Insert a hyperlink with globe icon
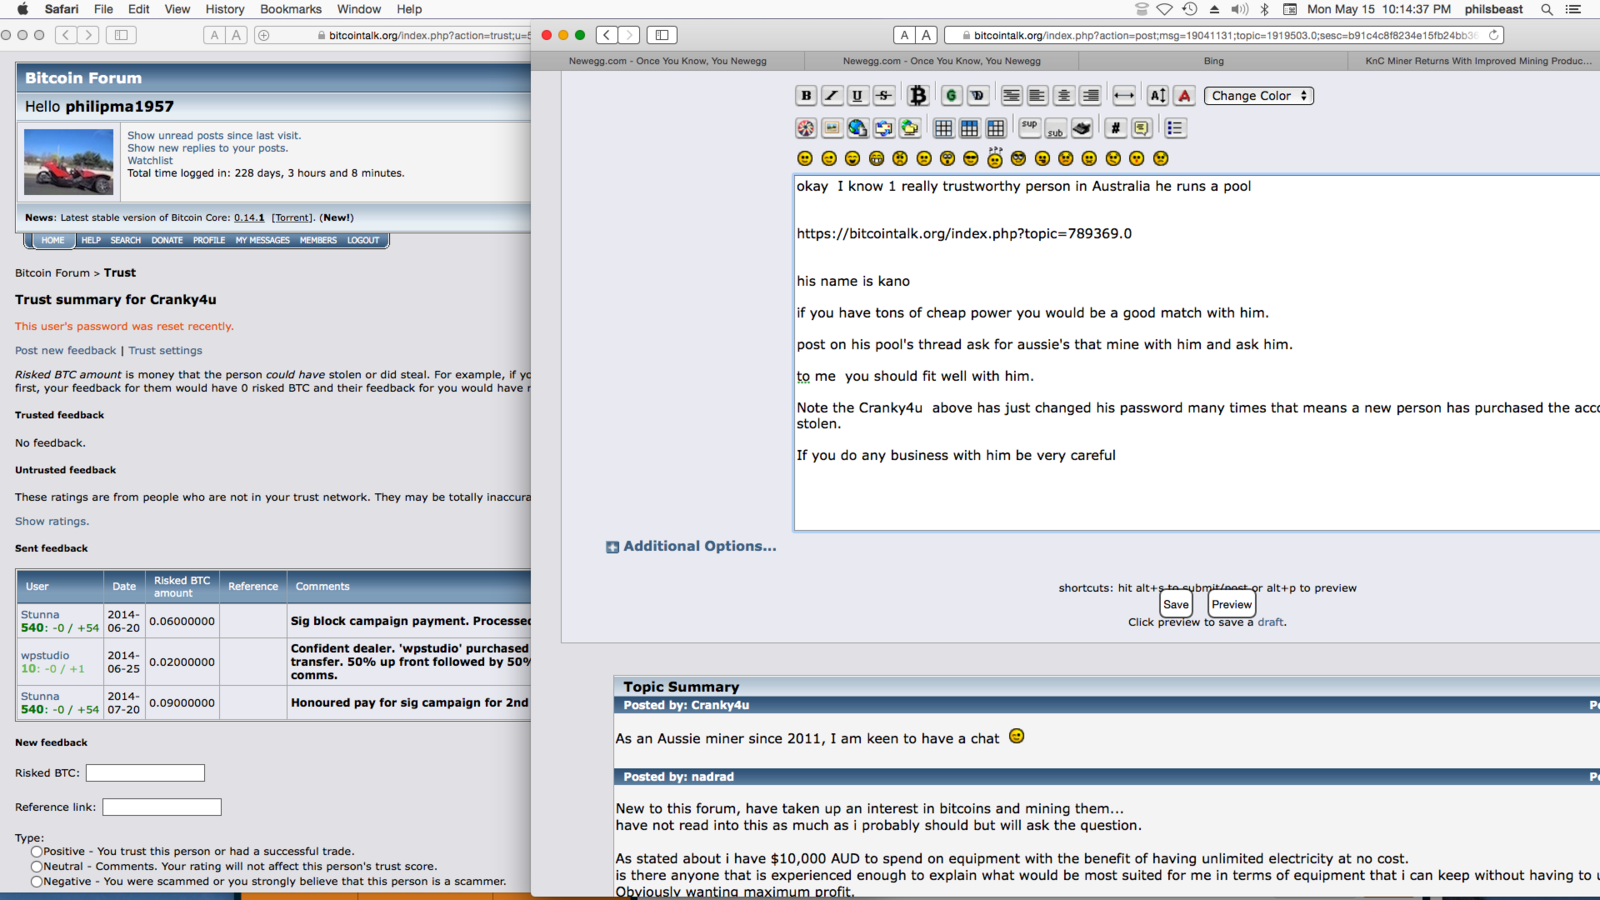 (x=858, y=128)
